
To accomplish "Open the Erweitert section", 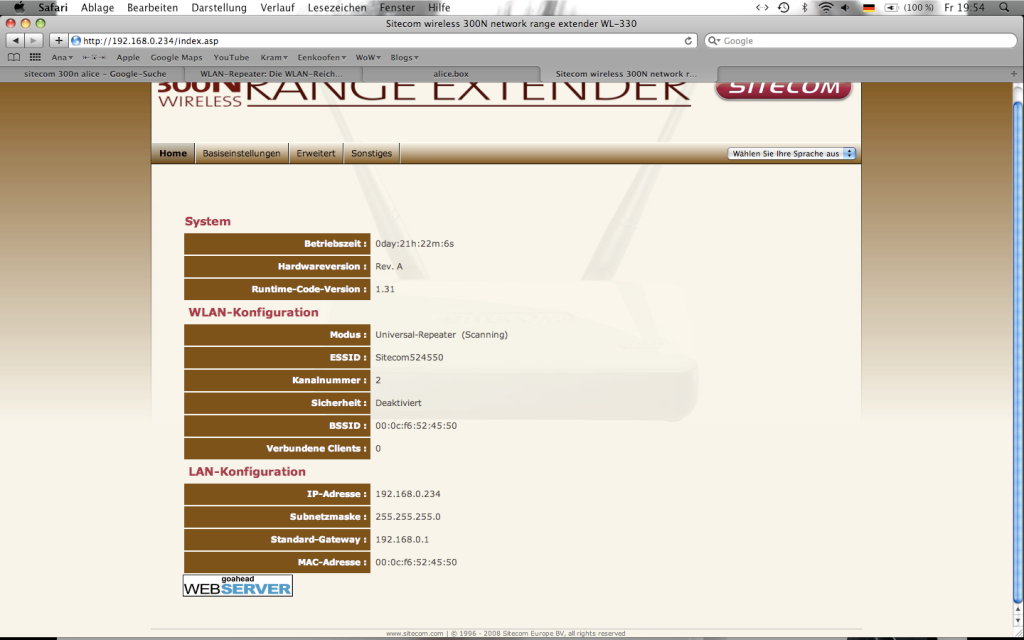I will [316, 153].
